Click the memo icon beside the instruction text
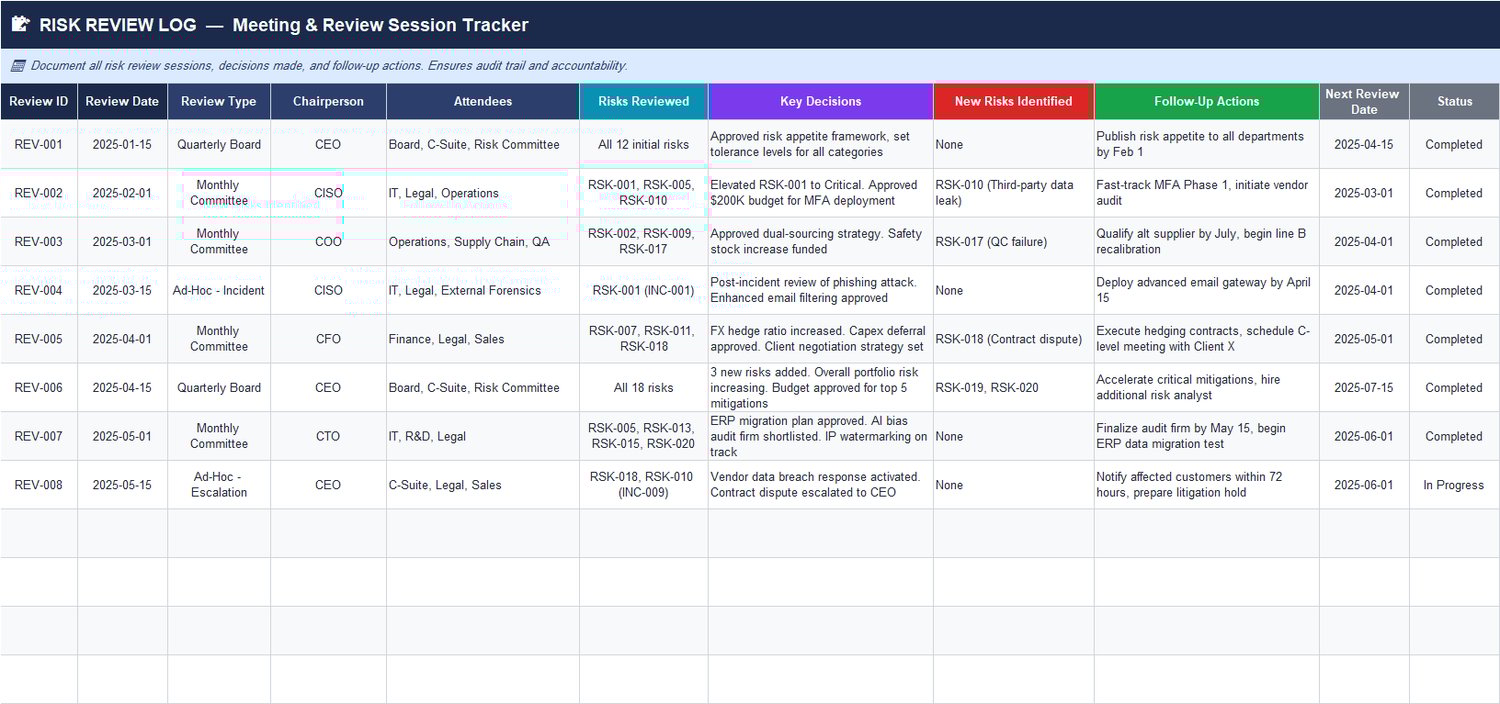1500x704 pixels. tap(16, 65)
